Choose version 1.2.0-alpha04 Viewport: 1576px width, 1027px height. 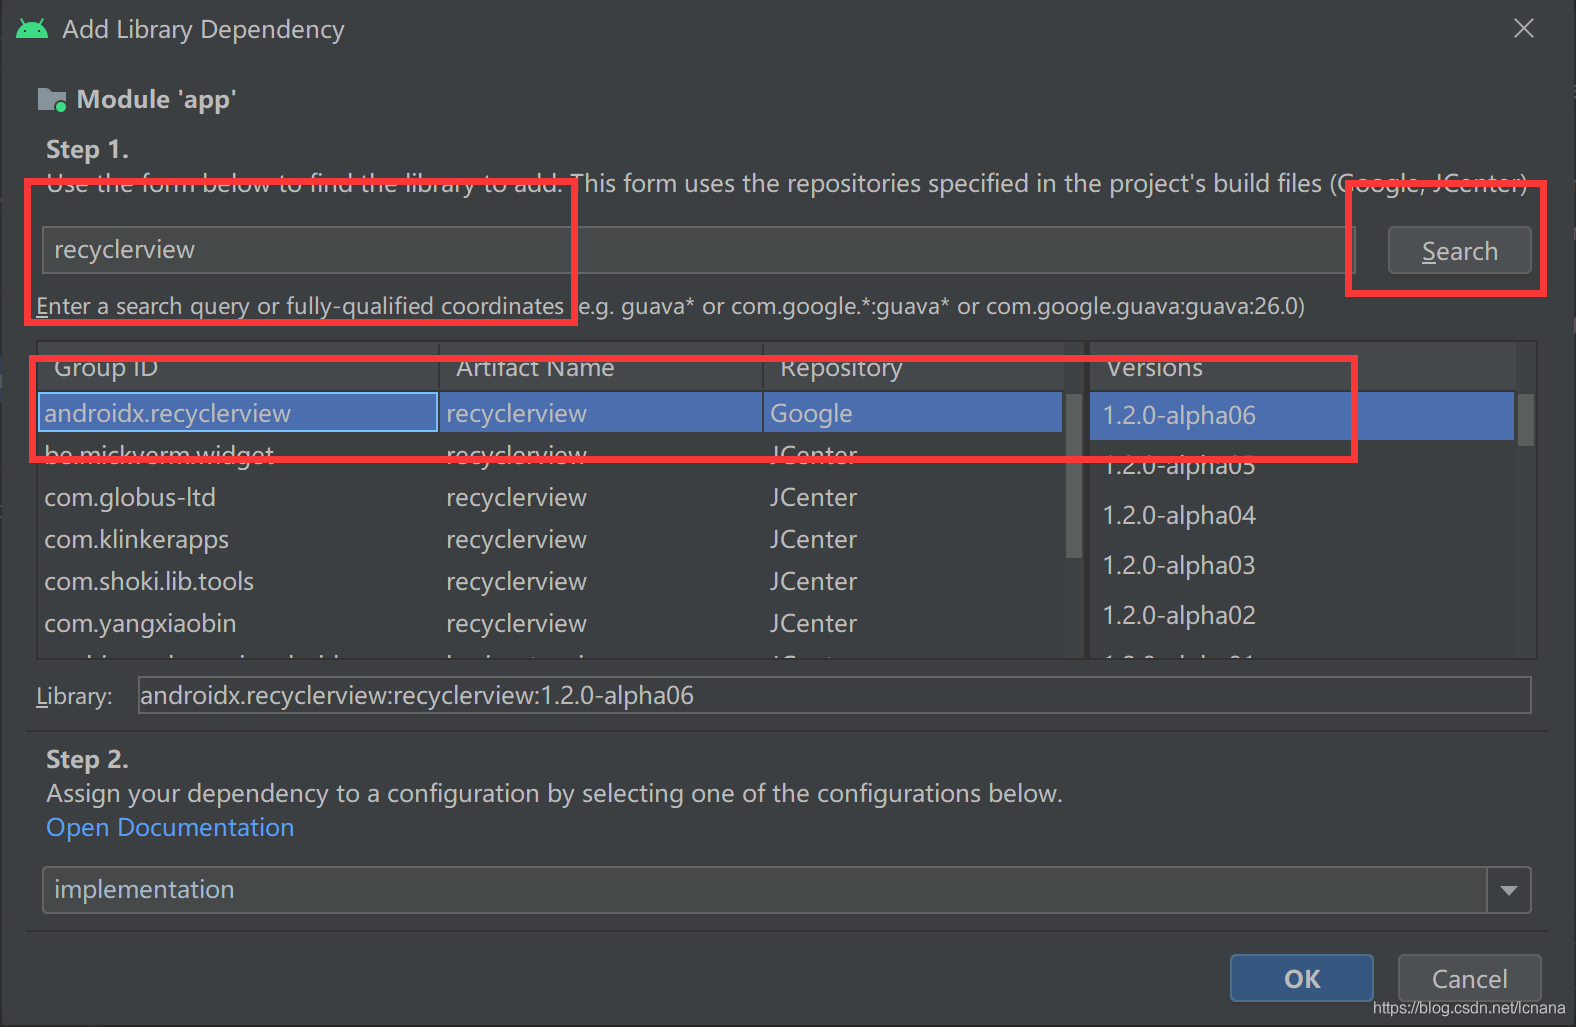1302,515
